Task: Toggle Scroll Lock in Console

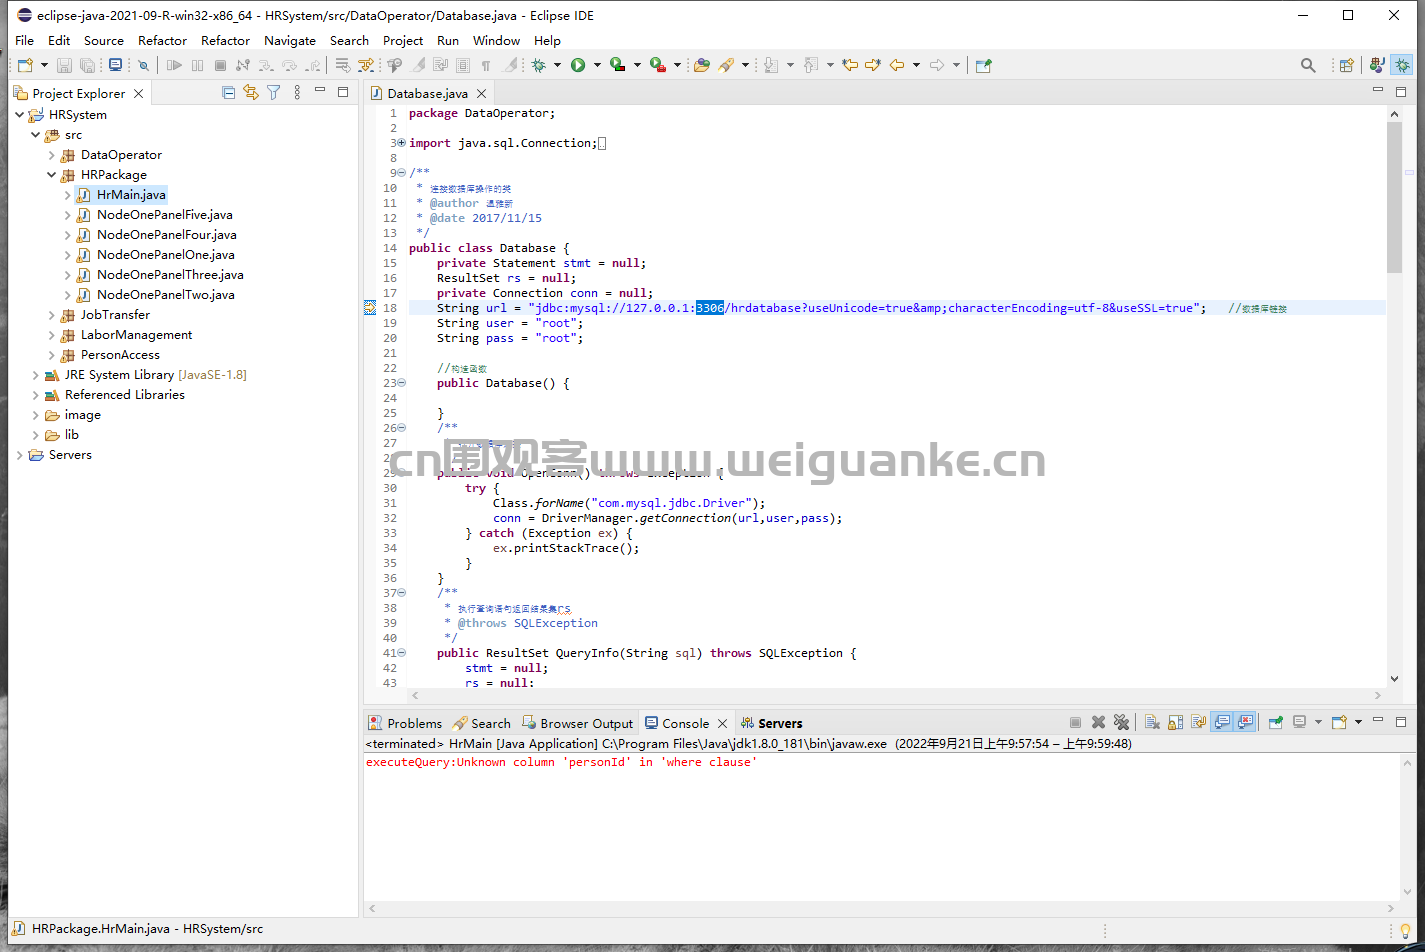Action: coord(1175,722)
